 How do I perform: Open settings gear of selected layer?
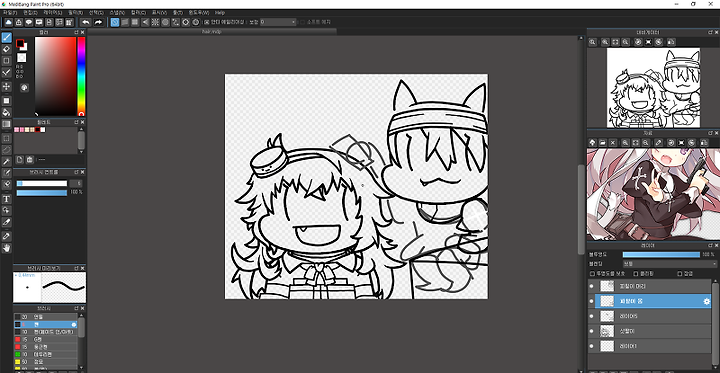tap(707, 301)
